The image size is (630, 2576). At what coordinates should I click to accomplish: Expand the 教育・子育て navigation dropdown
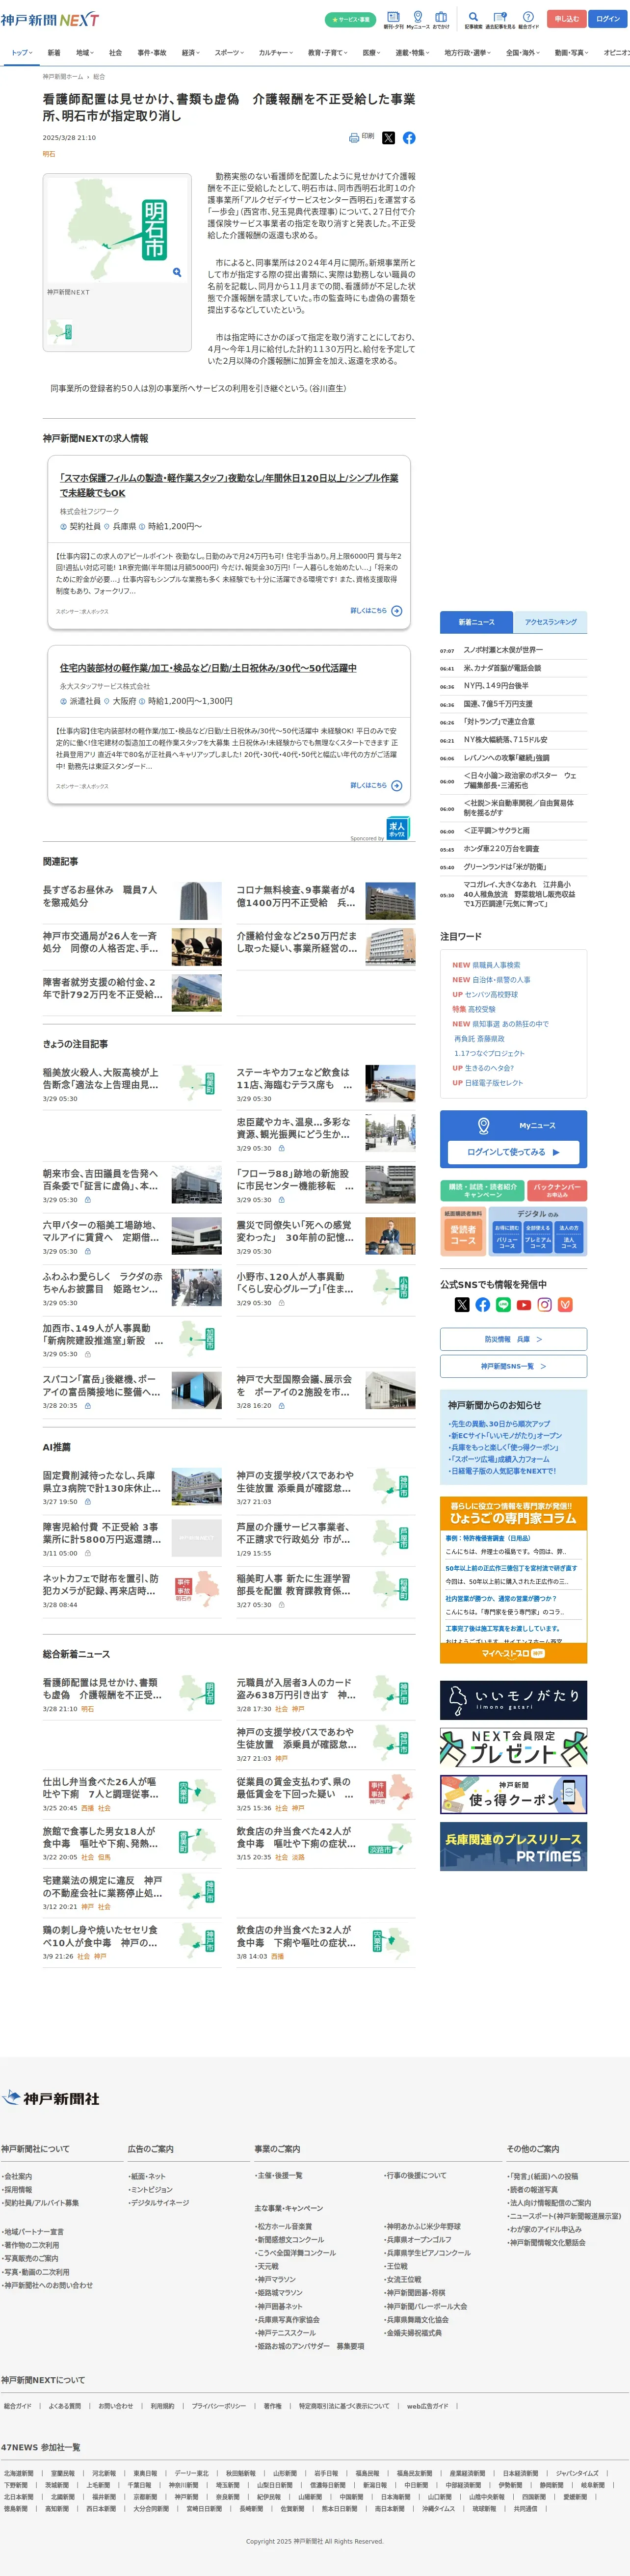[328, 53]
